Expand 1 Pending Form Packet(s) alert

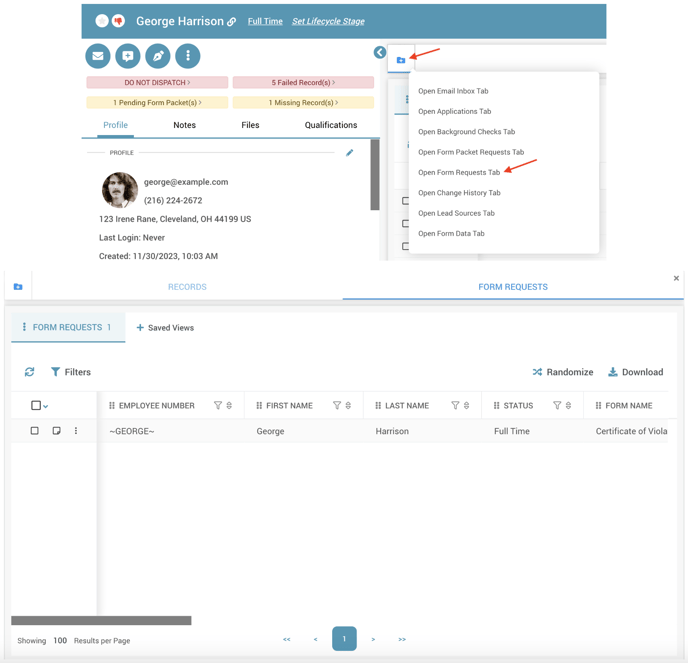point(157,103)
